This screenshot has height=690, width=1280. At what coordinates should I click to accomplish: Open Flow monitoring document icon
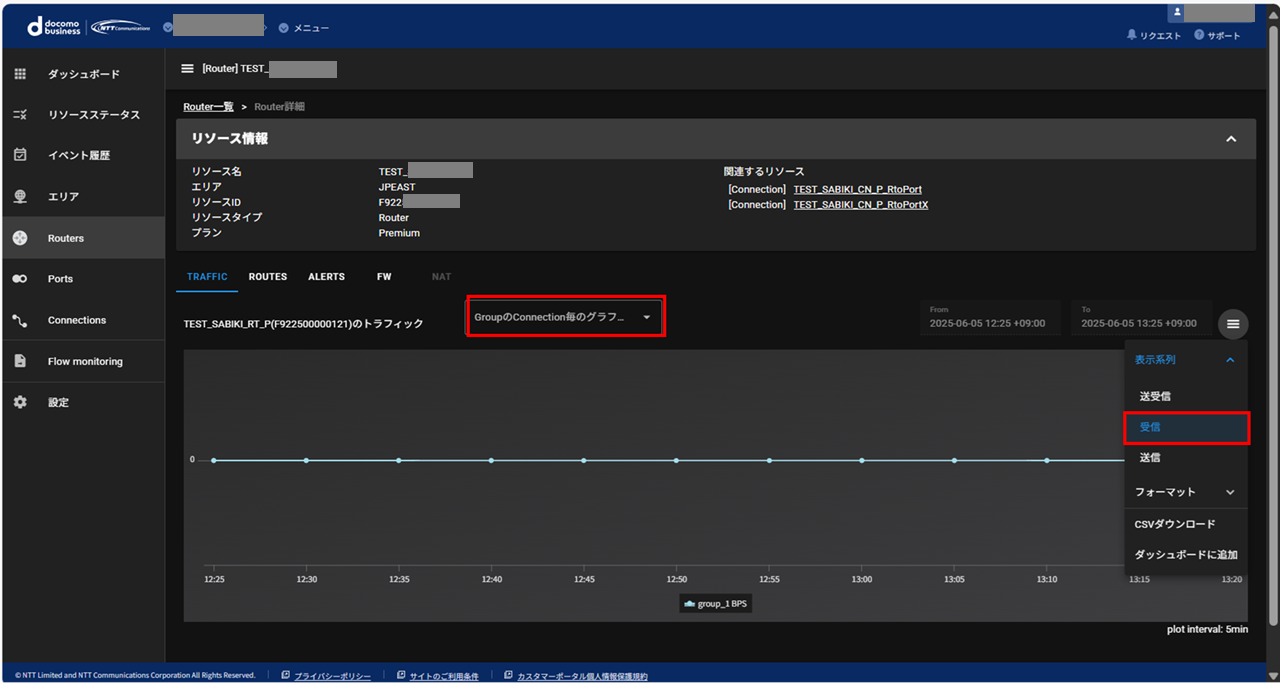pyautogui.click(x=20, y=361)
